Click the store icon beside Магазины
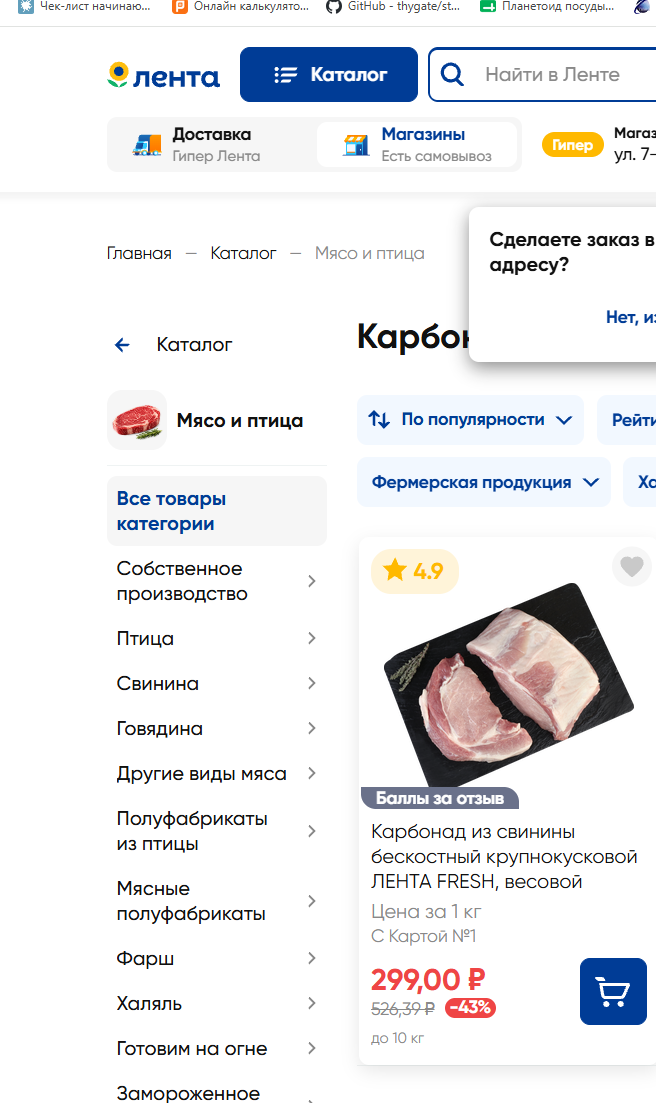 click(x=356, y=145)
